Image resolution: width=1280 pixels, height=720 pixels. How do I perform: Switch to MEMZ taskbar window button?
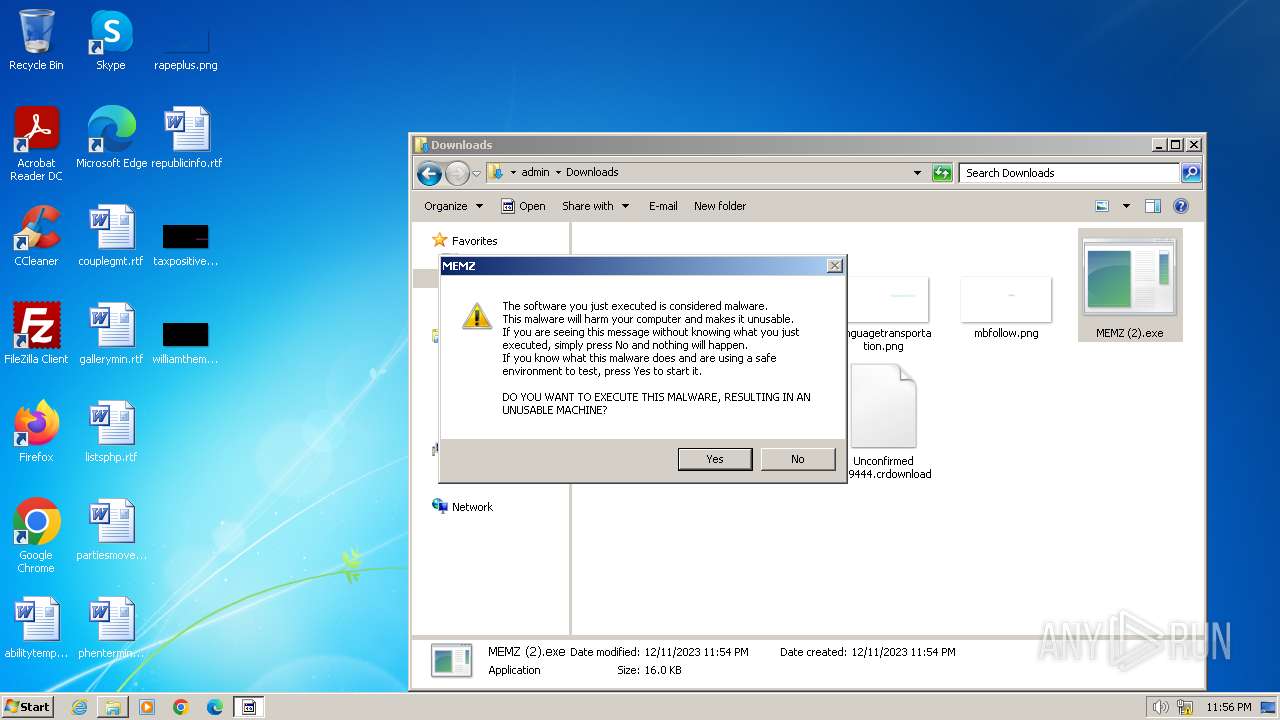[x=249, y=707]
